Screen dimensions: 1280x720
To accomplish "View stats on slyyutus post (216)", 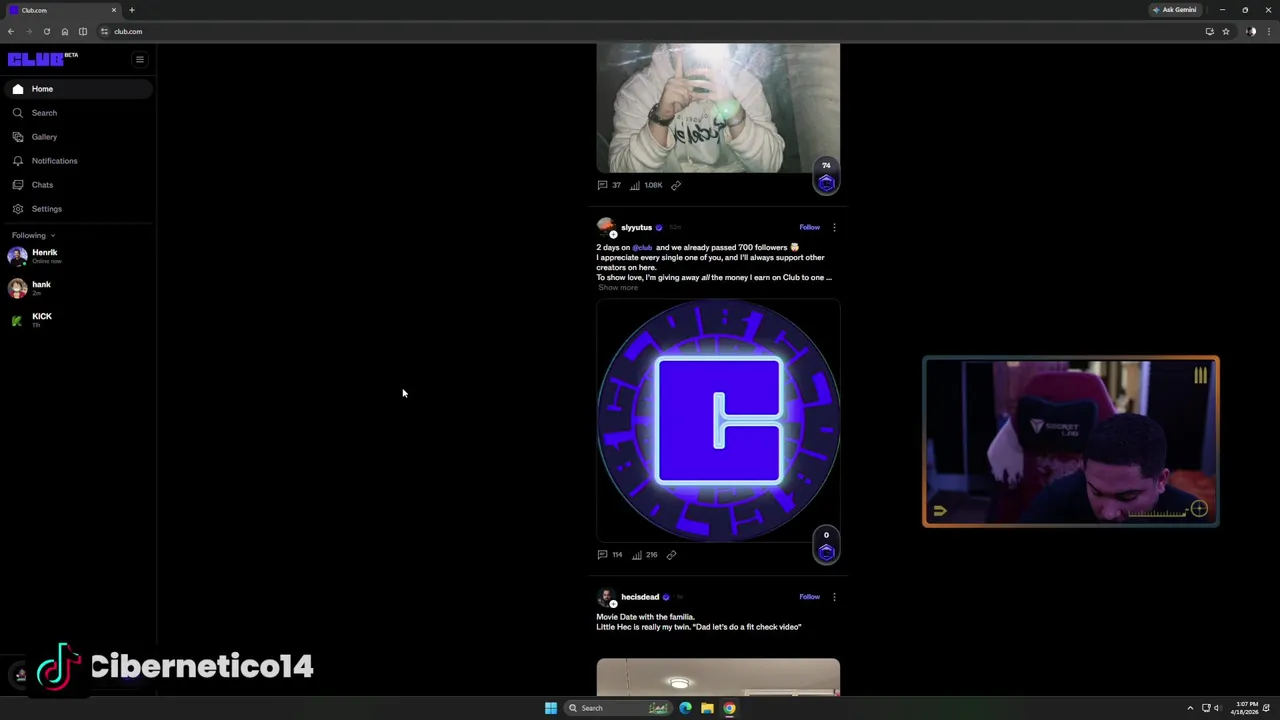I will point(645,555).
